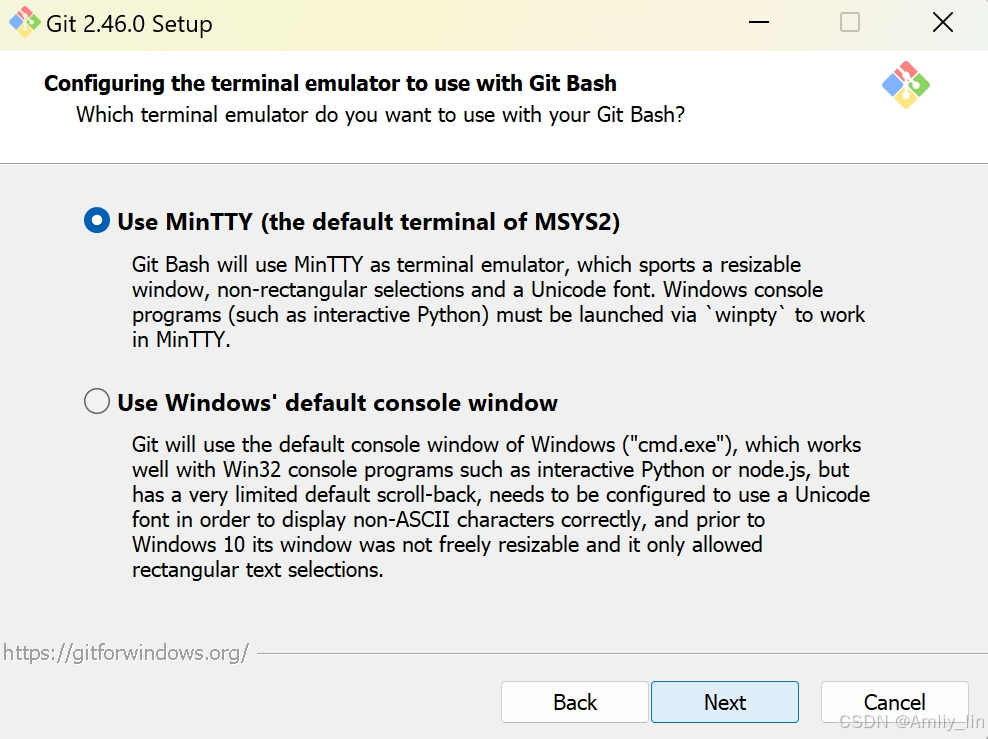Click the "Which terminal emulator" question subtitle

[381, 115]
